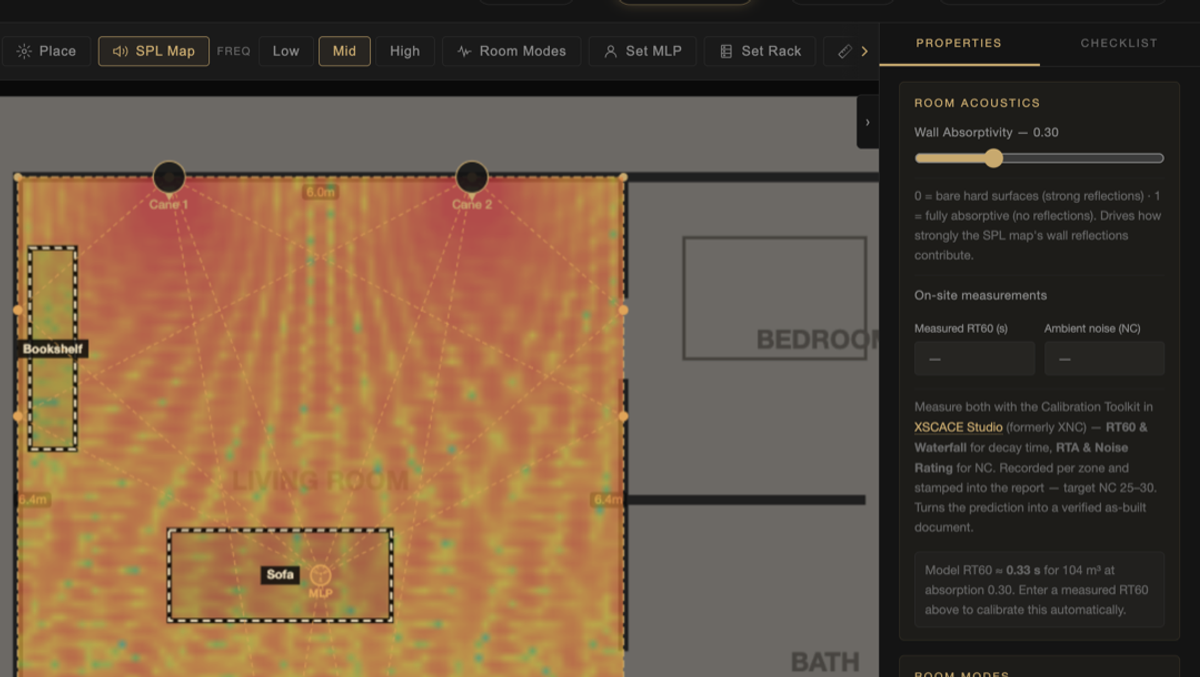The width and height of the screenshot is (1200, 677).
Task: Toggle the SPL Map overlay
Action: pos(154,51)
